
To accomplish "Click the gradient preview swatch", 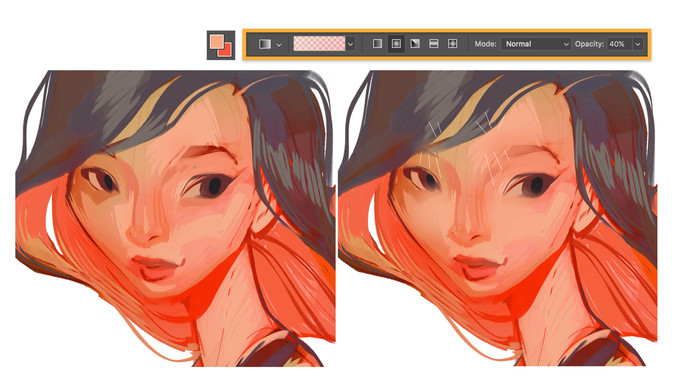I will (x=319, y=44).
